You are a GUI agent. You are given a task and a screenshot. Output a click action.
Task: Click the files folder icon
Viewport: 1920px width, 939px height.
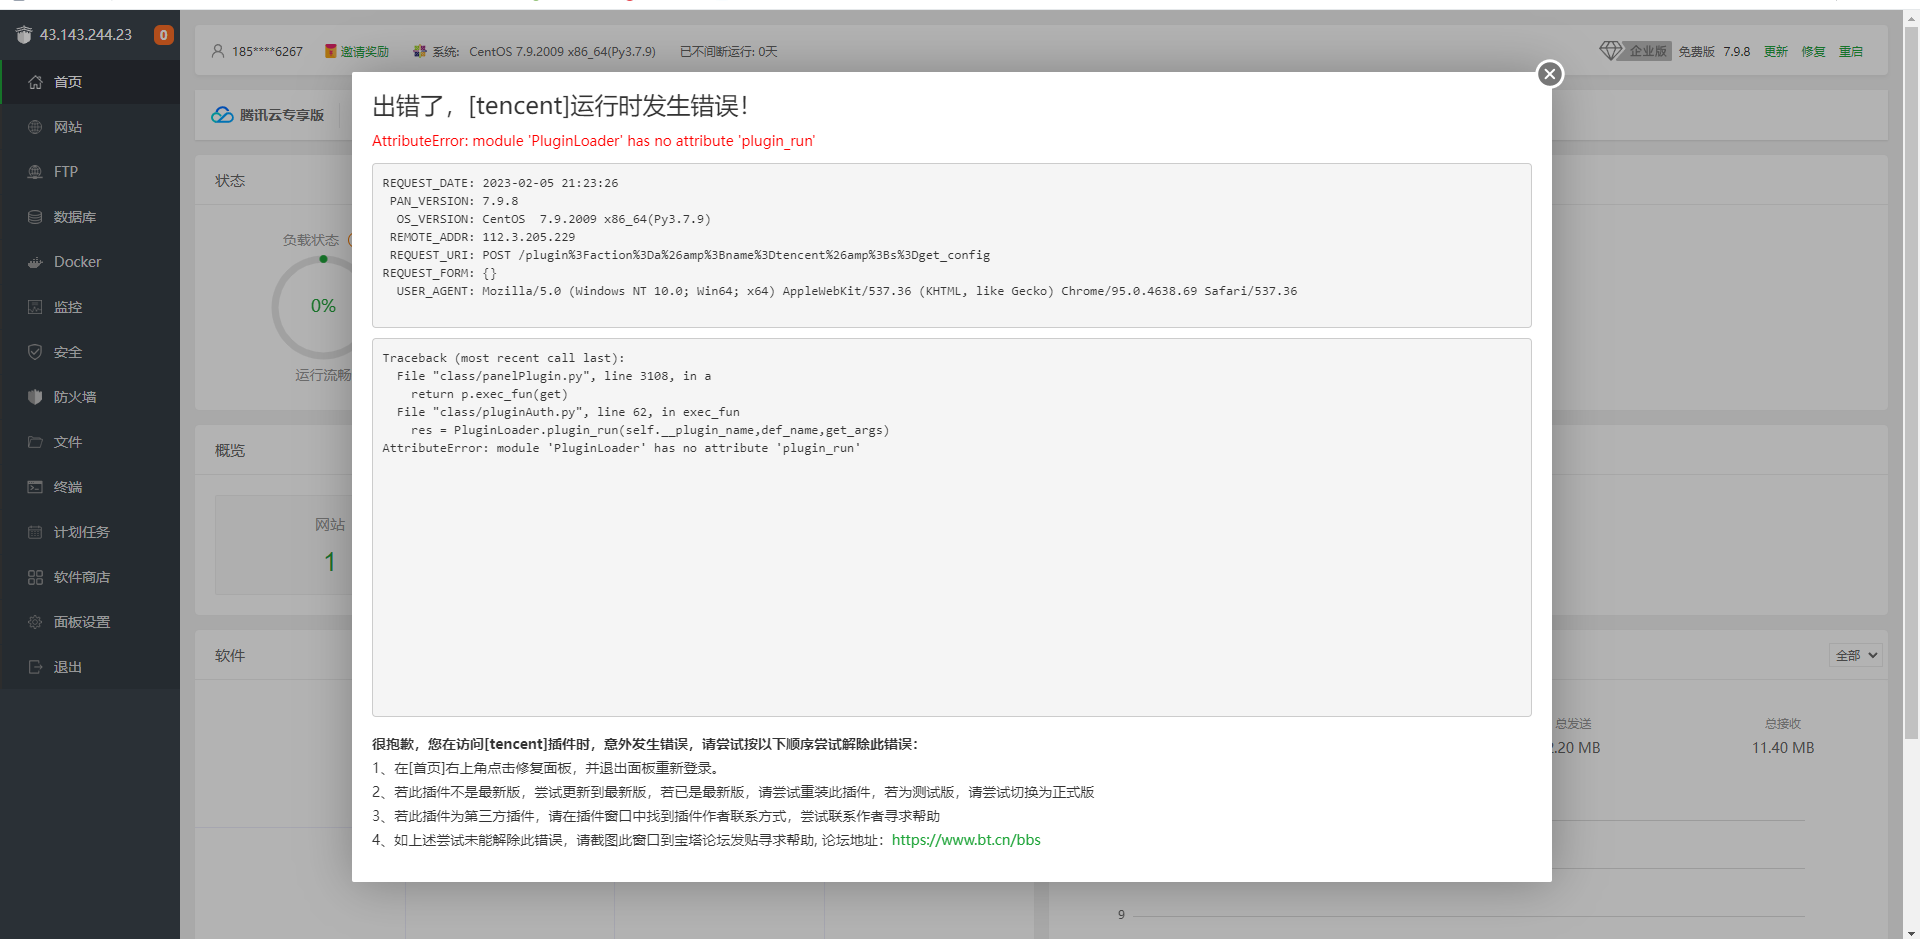click(35, 442)
